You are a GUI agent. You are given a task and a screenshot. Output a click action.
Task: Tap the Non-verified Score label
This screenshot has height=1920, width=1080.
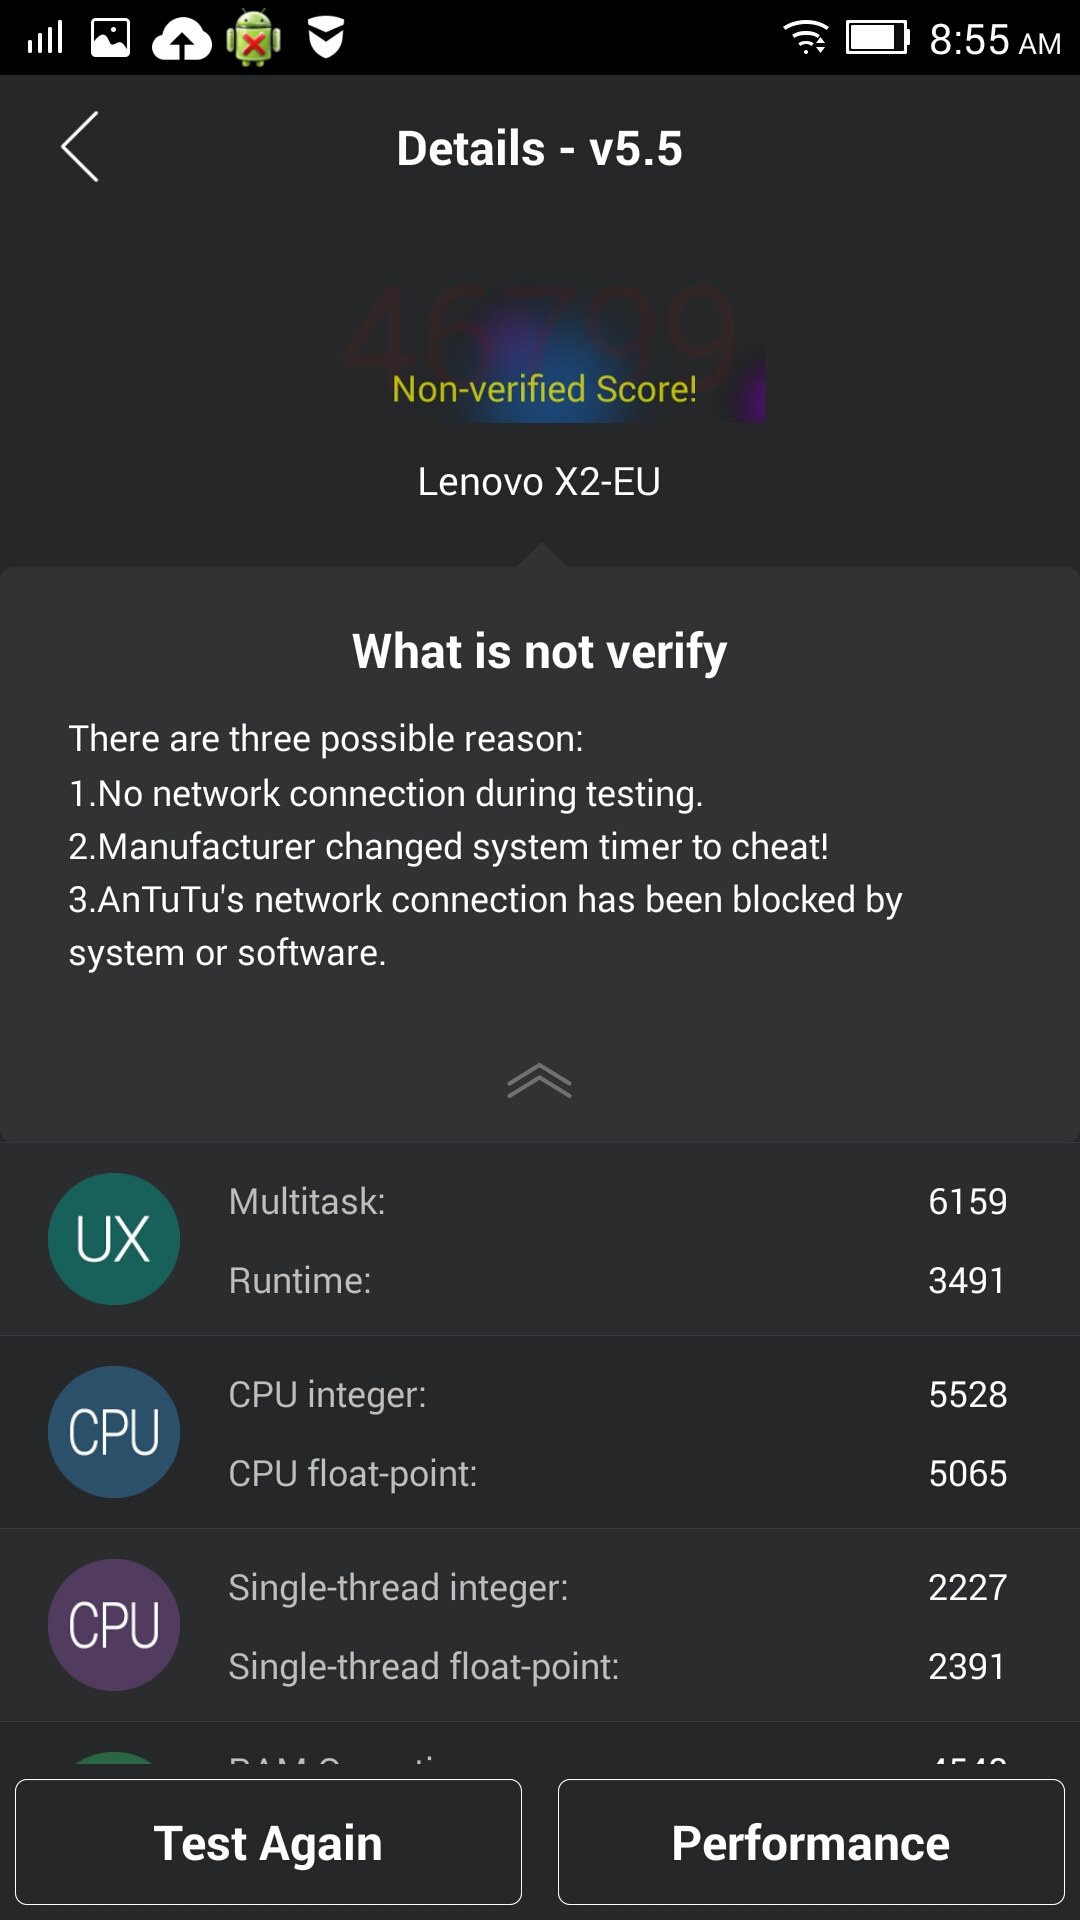[x=544, y=388]
